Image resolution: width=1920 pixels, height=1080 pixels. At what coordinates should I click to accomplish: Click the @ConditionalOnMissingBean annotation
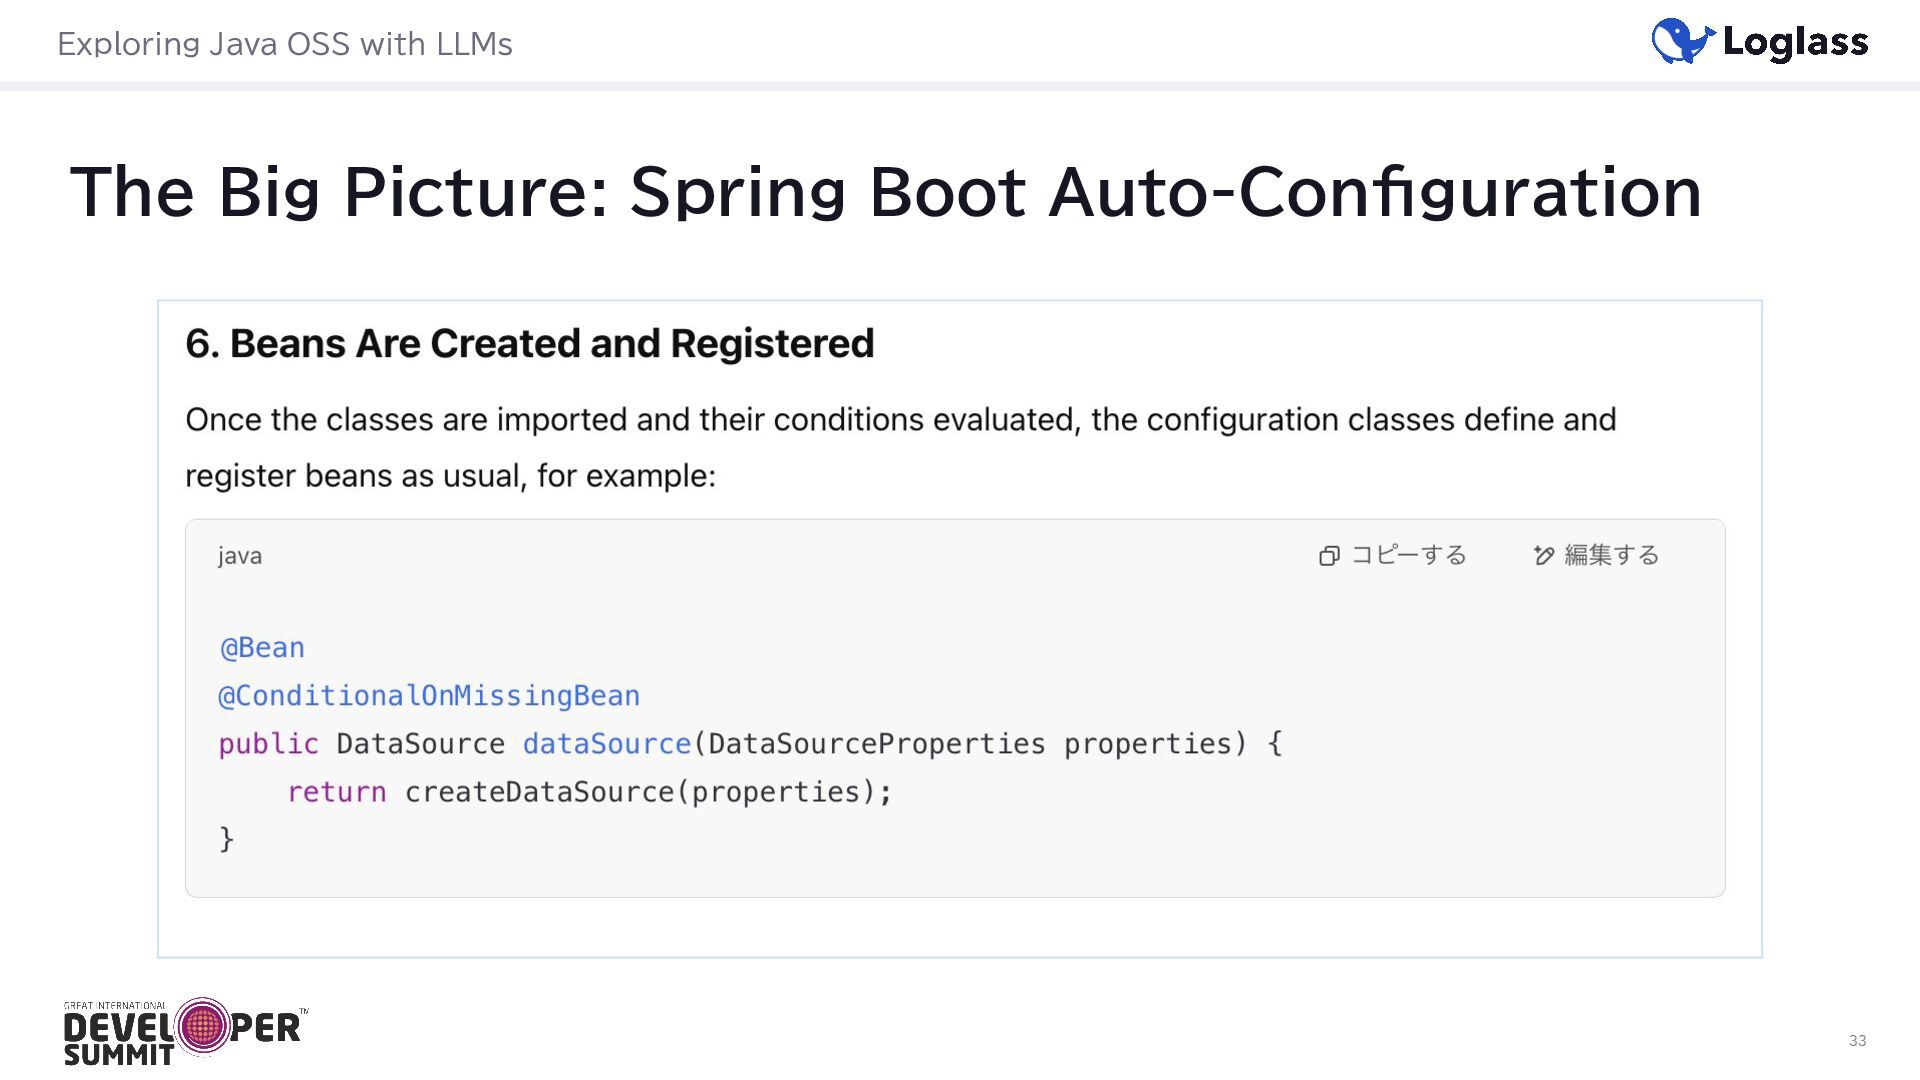[429, 696]
